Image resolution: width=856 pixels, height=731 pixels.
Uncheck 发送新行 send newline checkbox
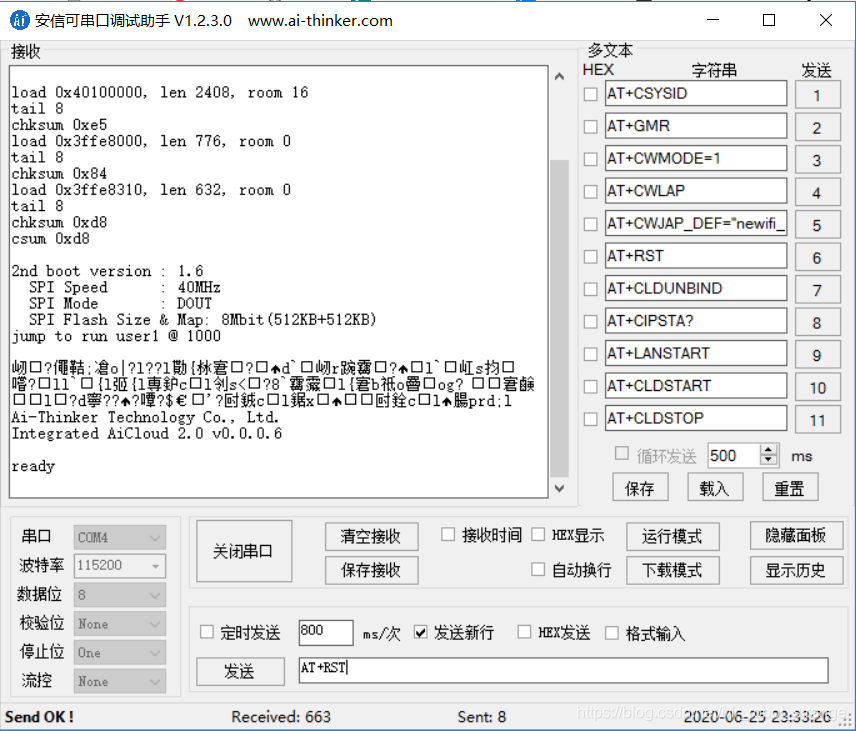point(420,632)
